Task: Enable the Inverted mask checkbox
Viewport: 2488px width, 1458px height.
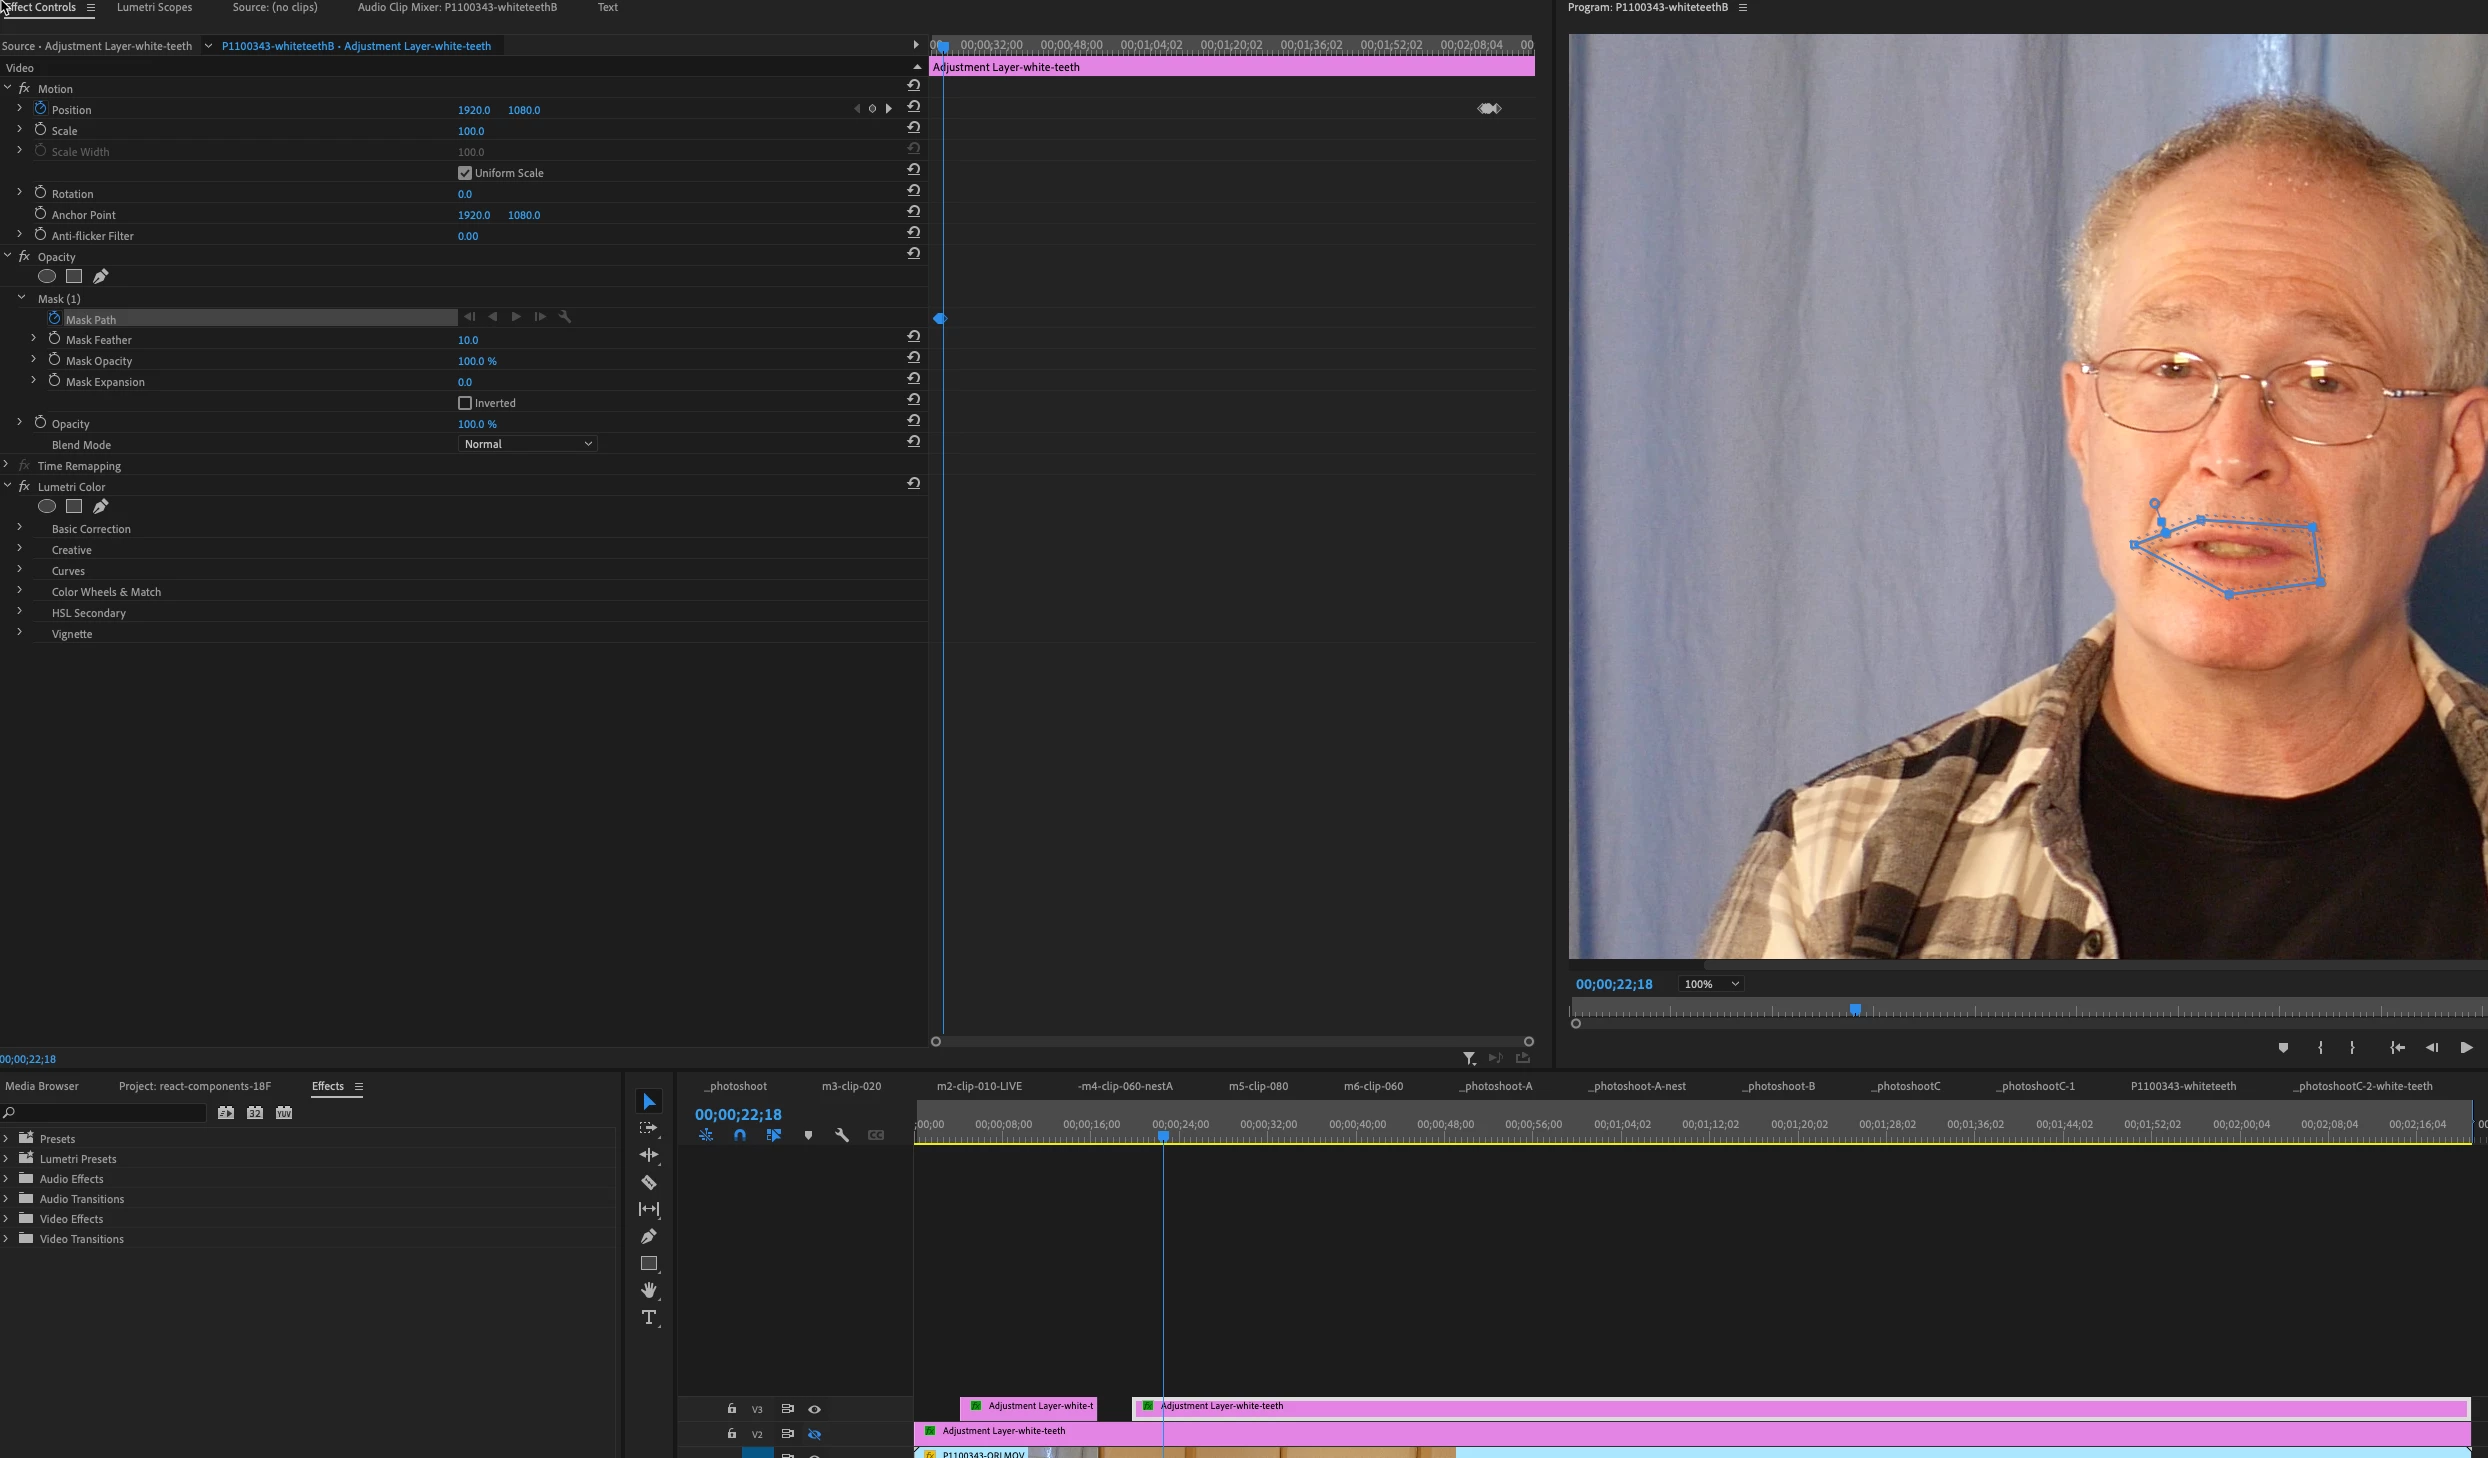Action: click(465, 403)
